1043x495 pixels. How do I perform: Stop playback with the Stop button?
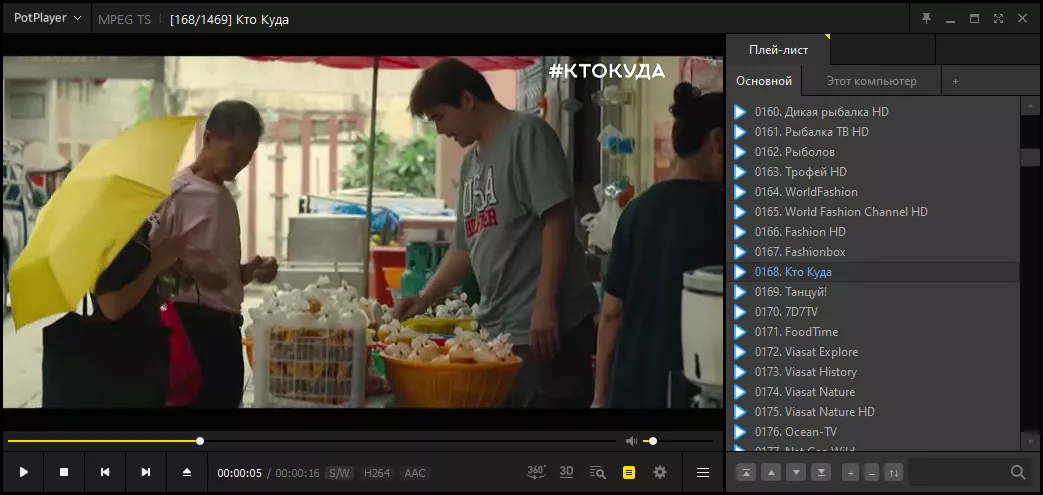64,472
